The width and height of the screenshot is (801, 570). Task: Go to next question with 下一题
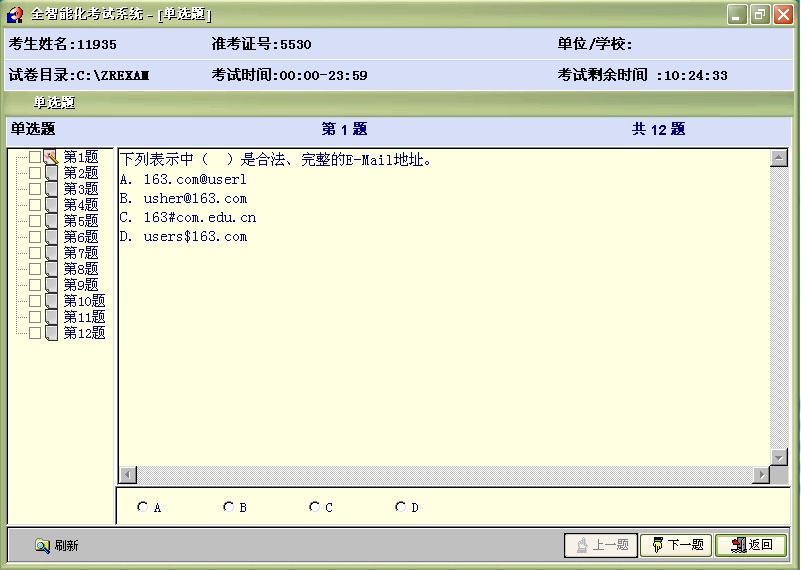point(677,545)
